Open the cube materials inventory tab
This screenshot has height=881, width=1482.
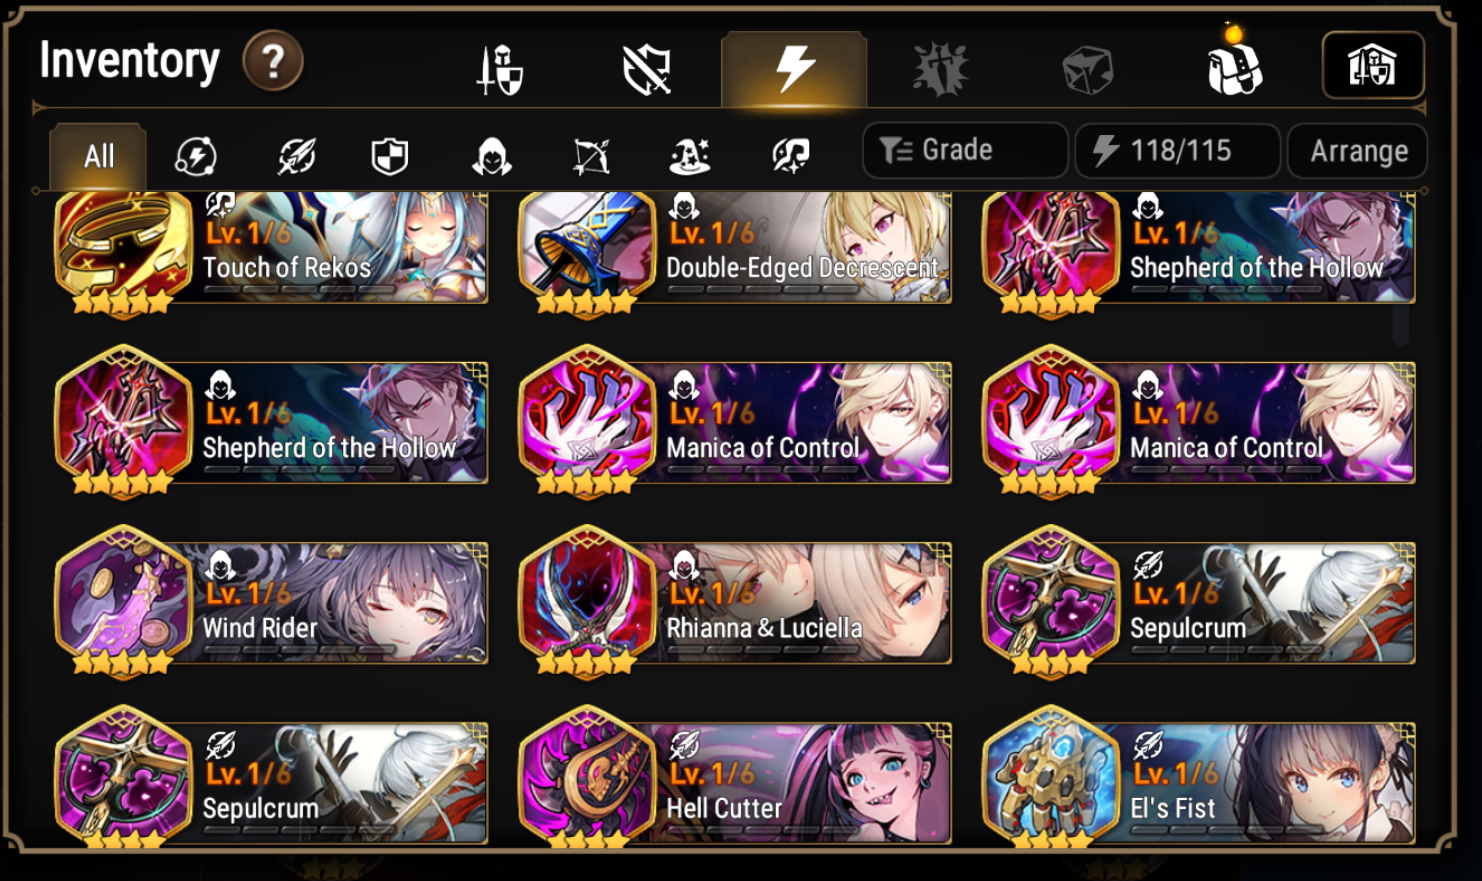pos(1087,70)
